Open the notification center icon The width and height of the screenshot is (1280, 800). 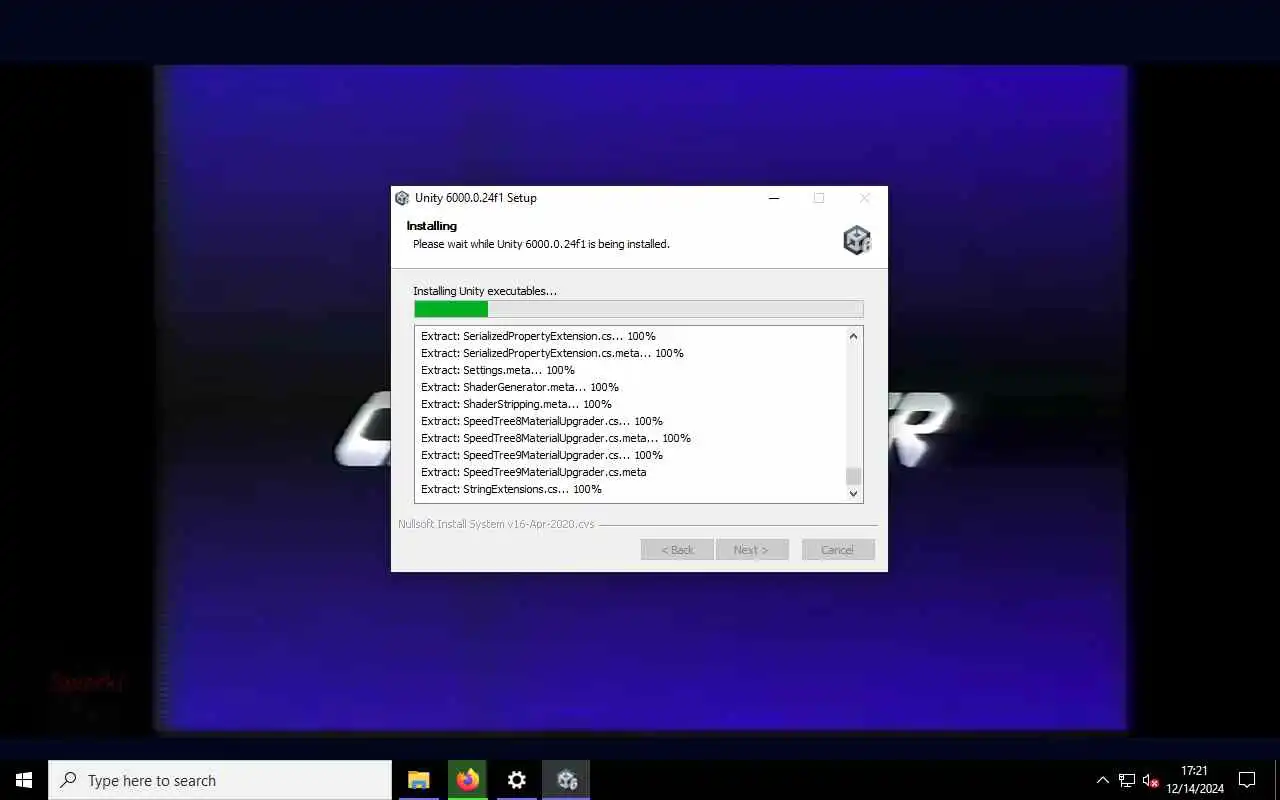[x=1247, y=780]
